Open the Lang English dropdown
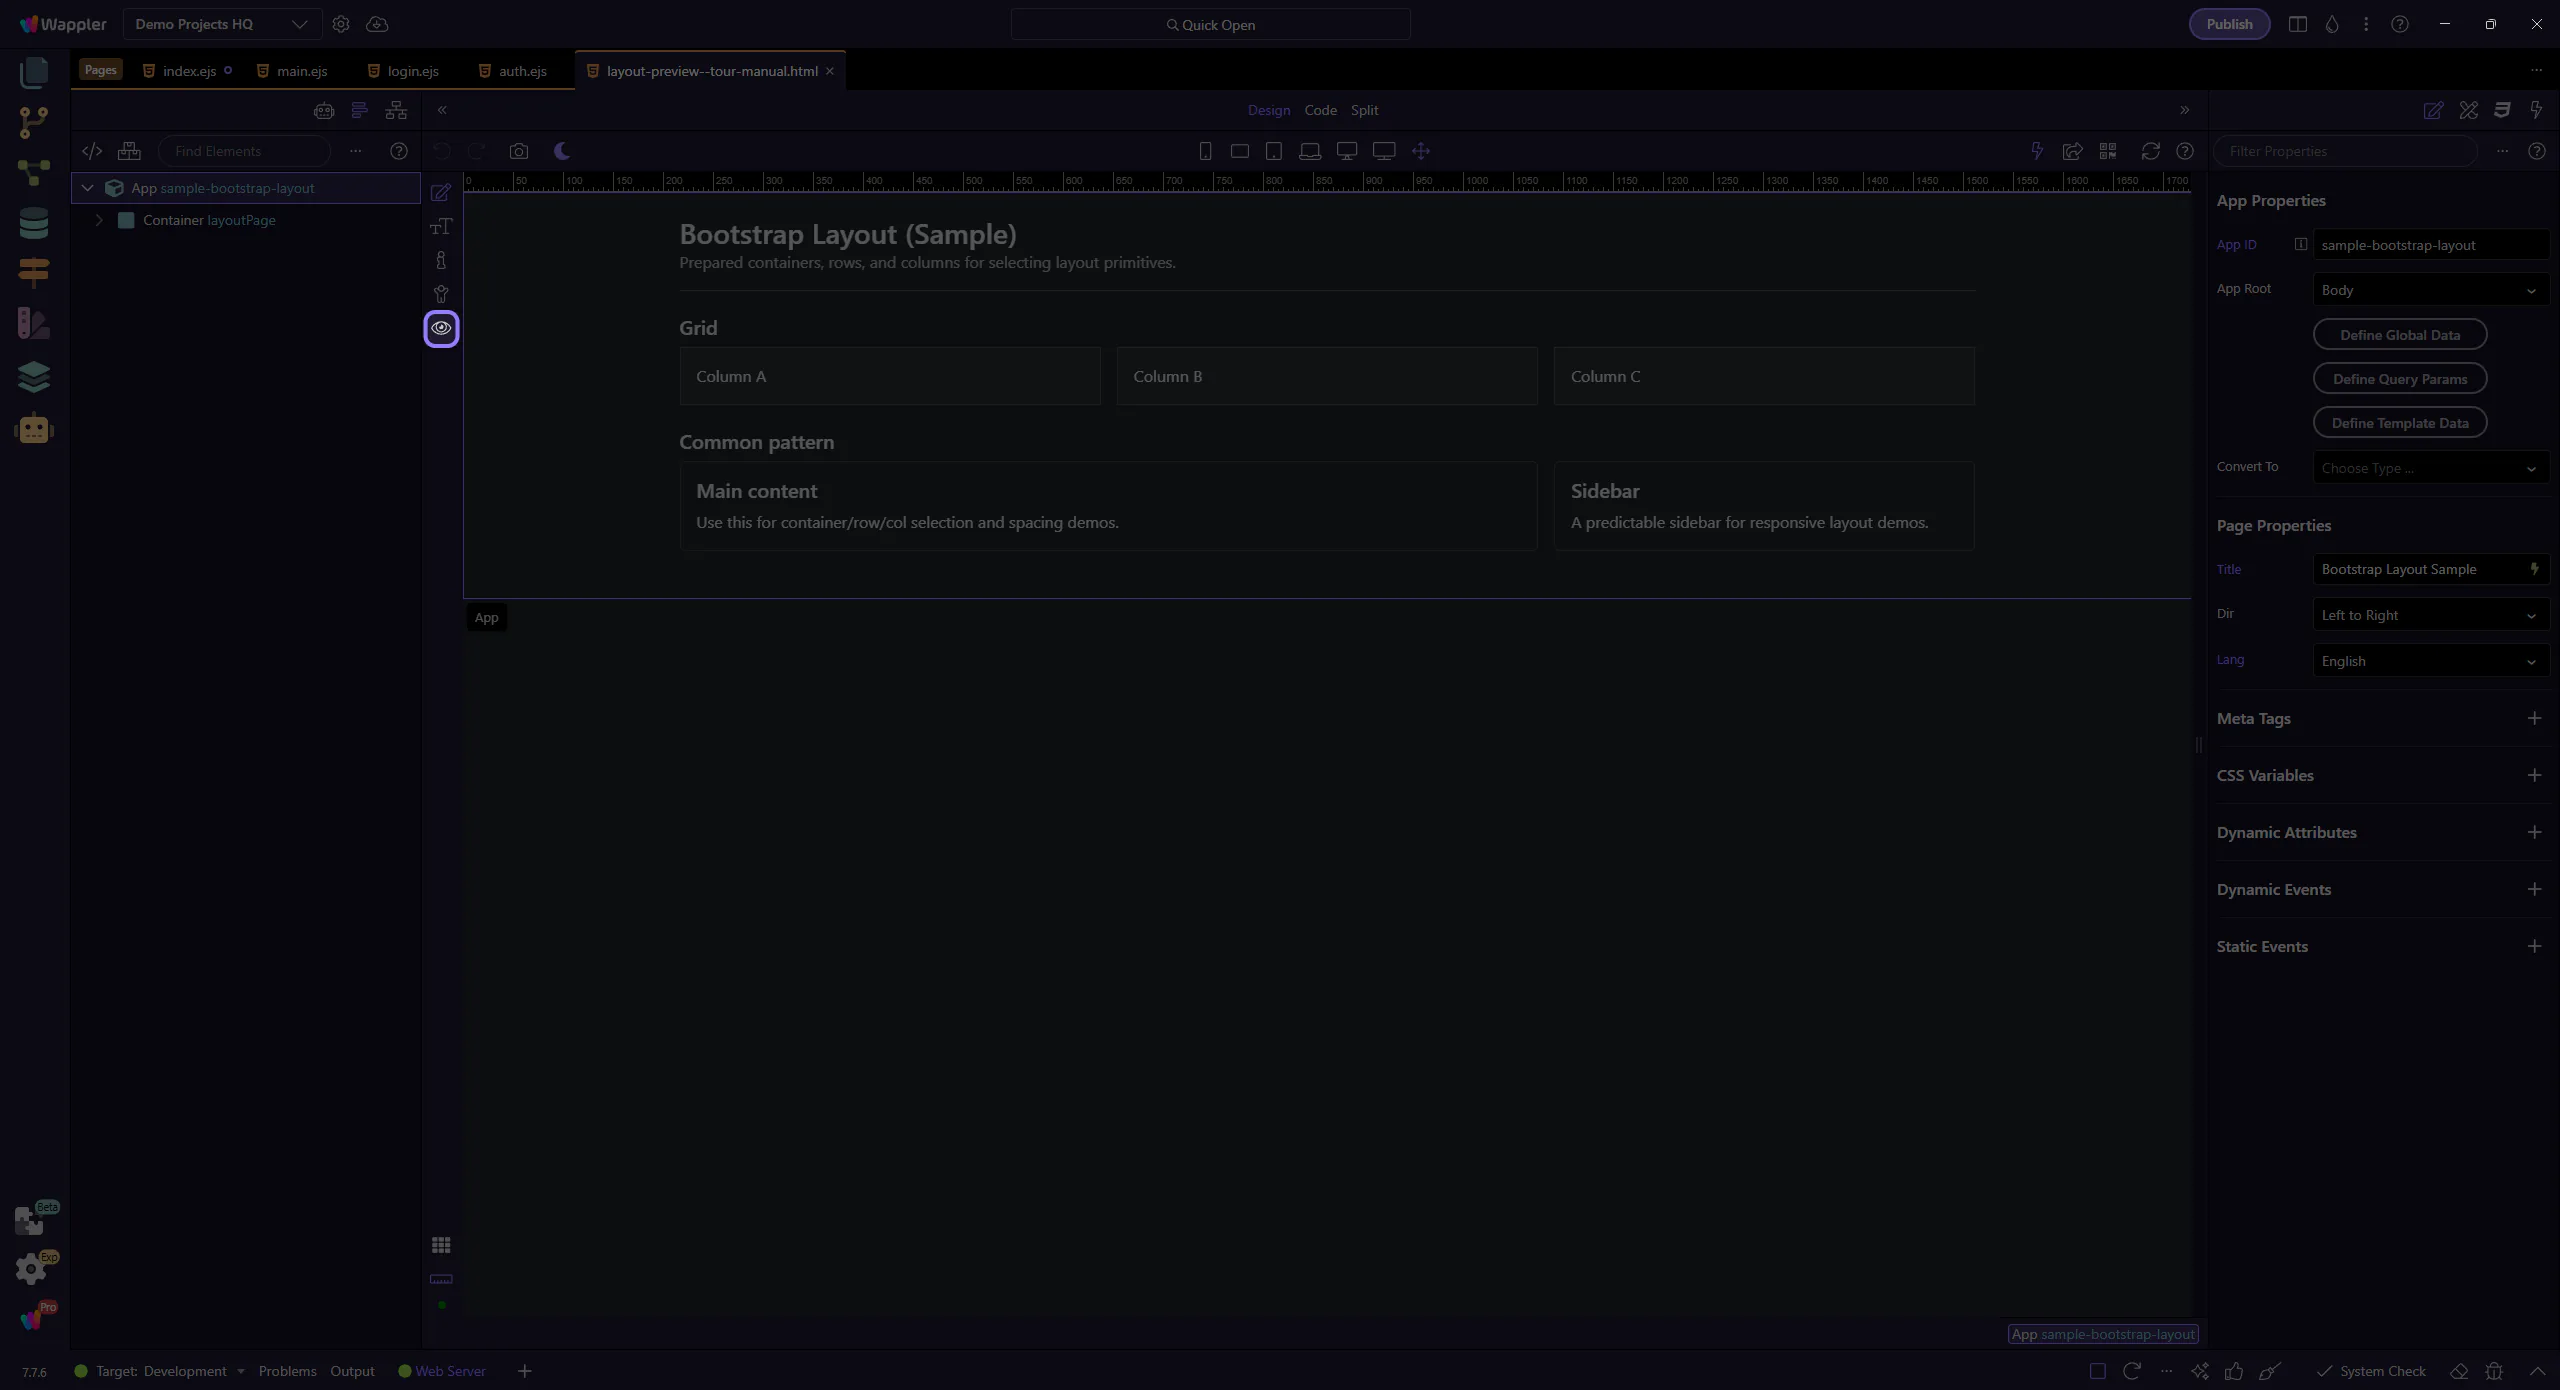The image size is (2560, 1390). pos(2430,661)
